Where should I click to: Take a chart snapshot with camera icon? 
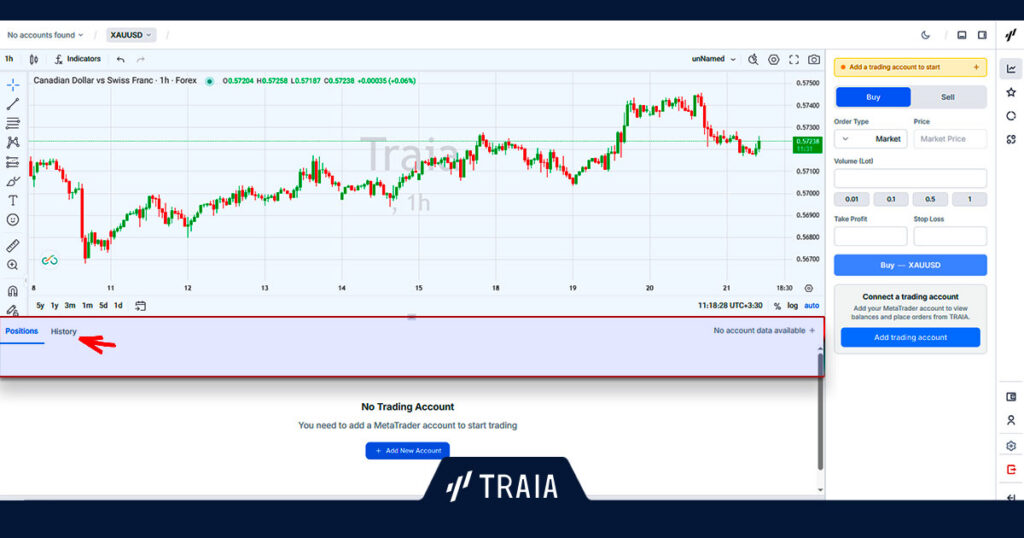[x=814, y=59]
